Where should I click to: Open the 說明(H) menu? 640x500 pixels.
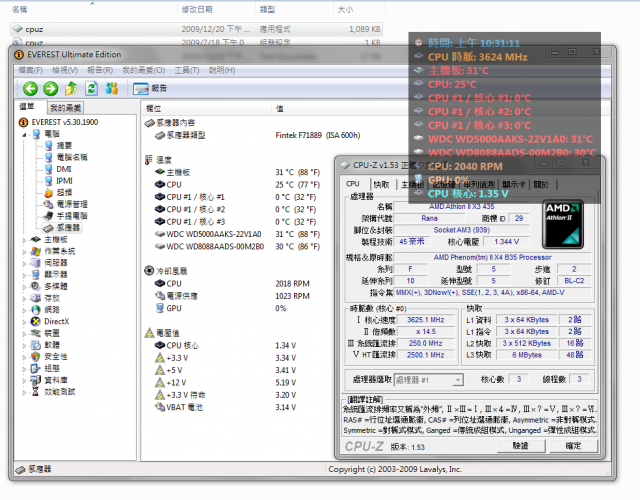222,70
